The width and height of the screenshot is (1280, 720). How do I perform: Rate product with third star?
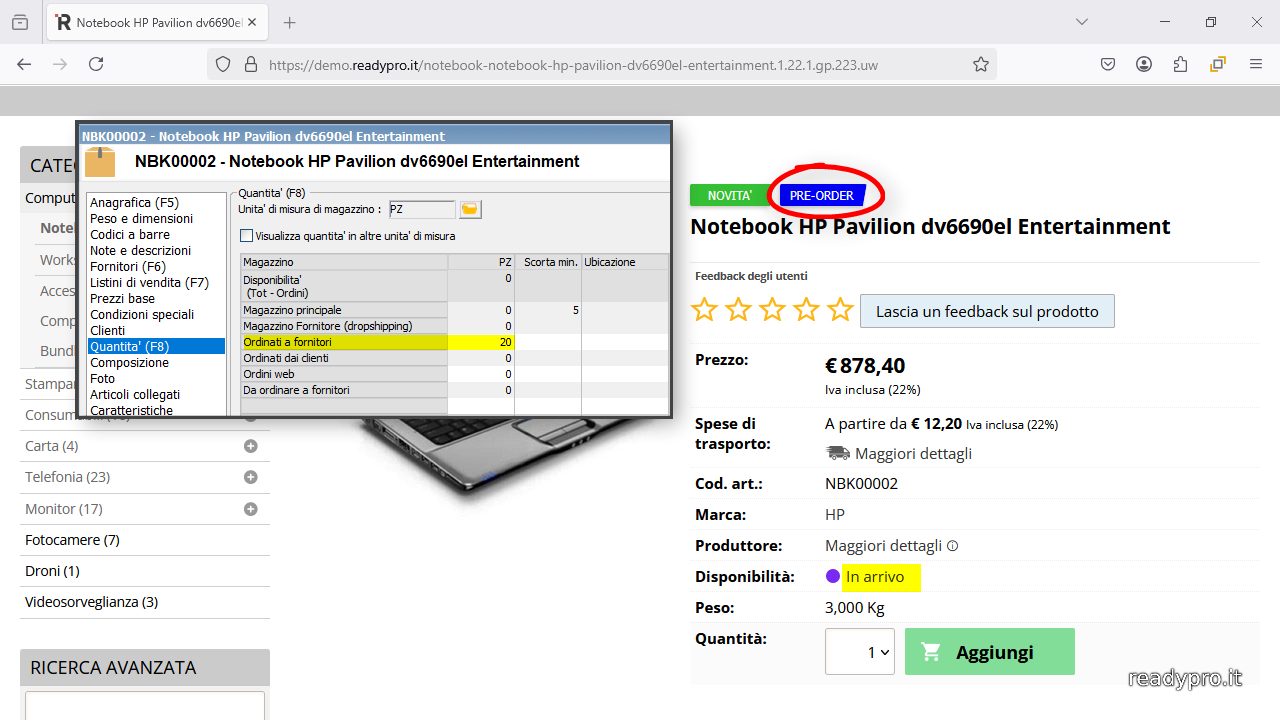(772, 310)
